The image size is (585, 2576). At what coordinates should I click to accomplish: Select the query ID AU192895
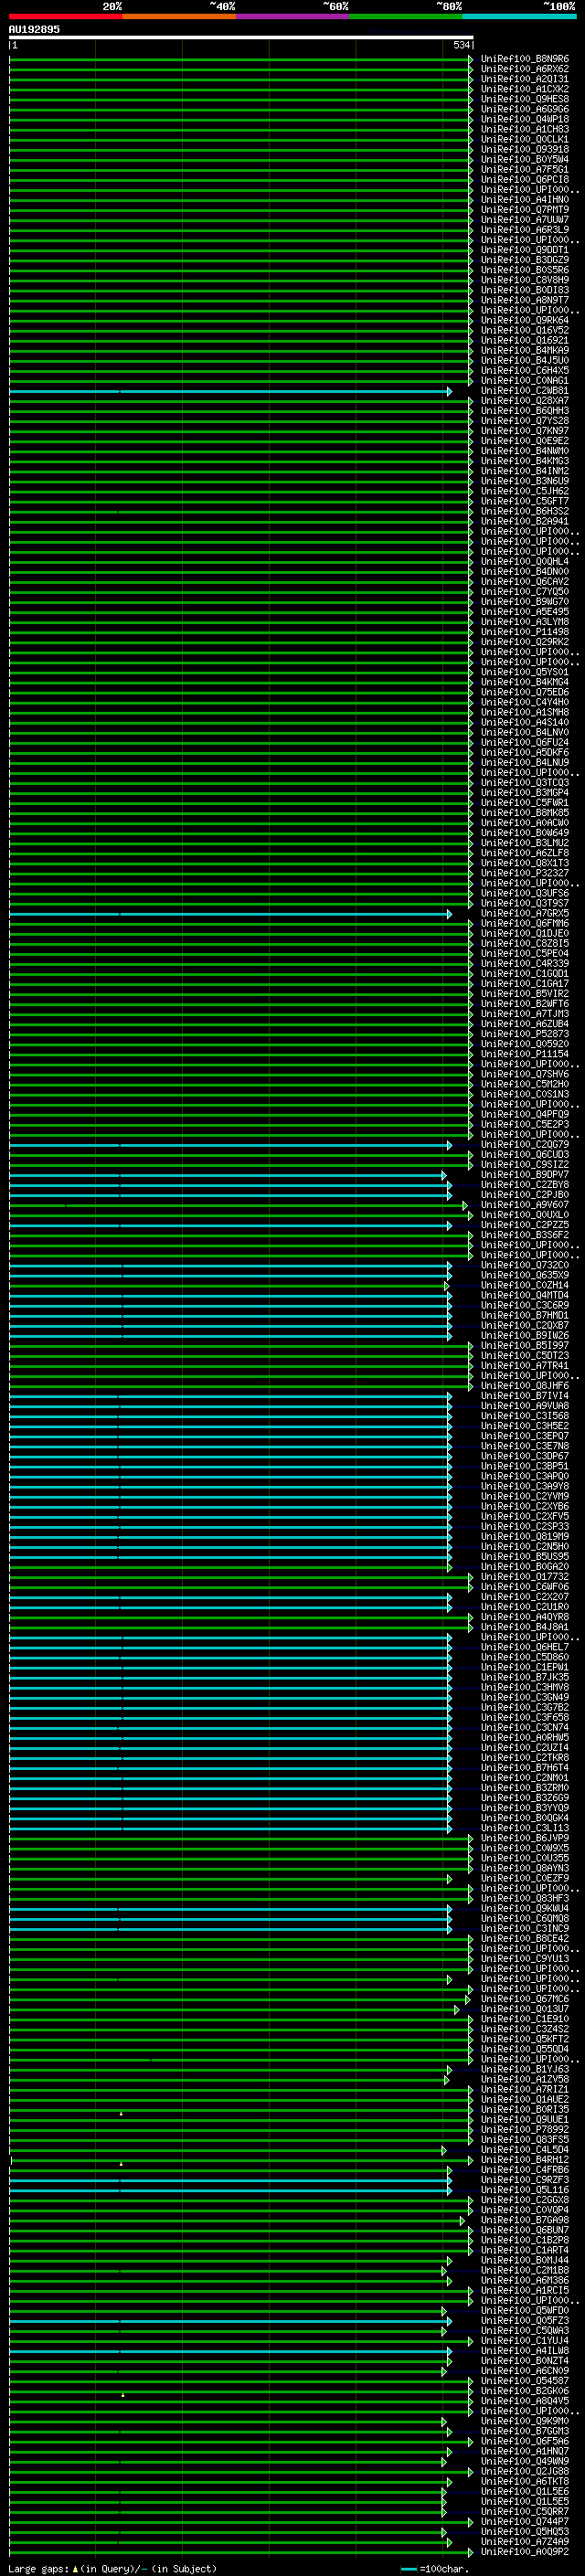(x=34, y=29)
